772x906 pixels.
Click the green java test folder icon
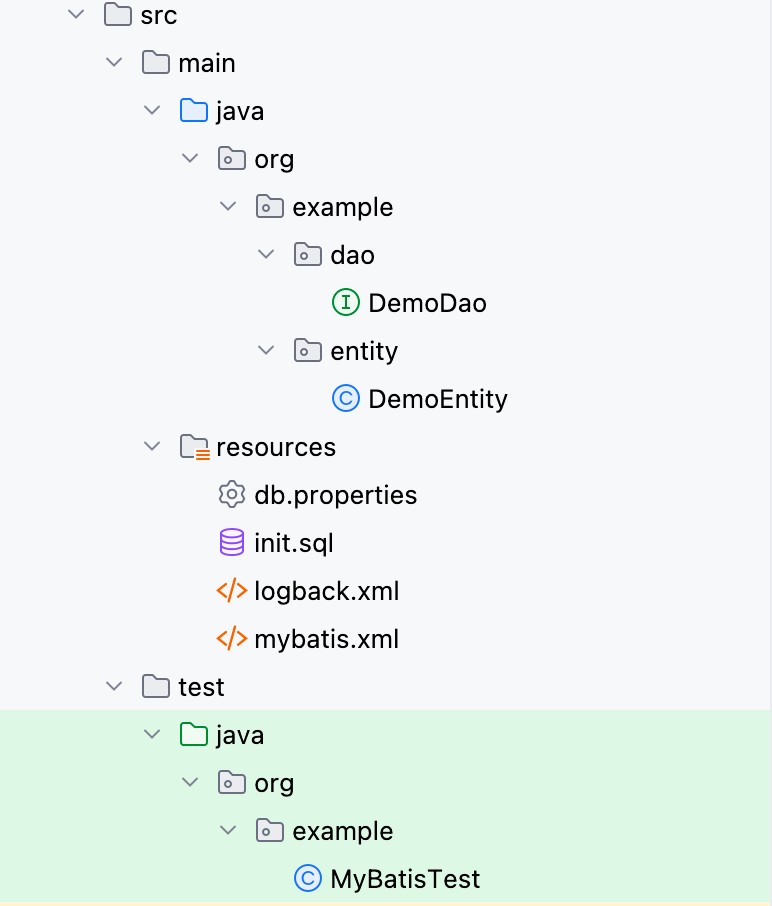(194, 734)
